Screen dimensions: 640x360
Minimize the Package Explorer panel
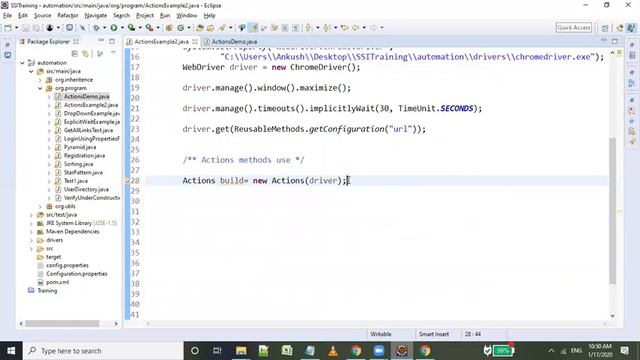(x=101, y=41)
